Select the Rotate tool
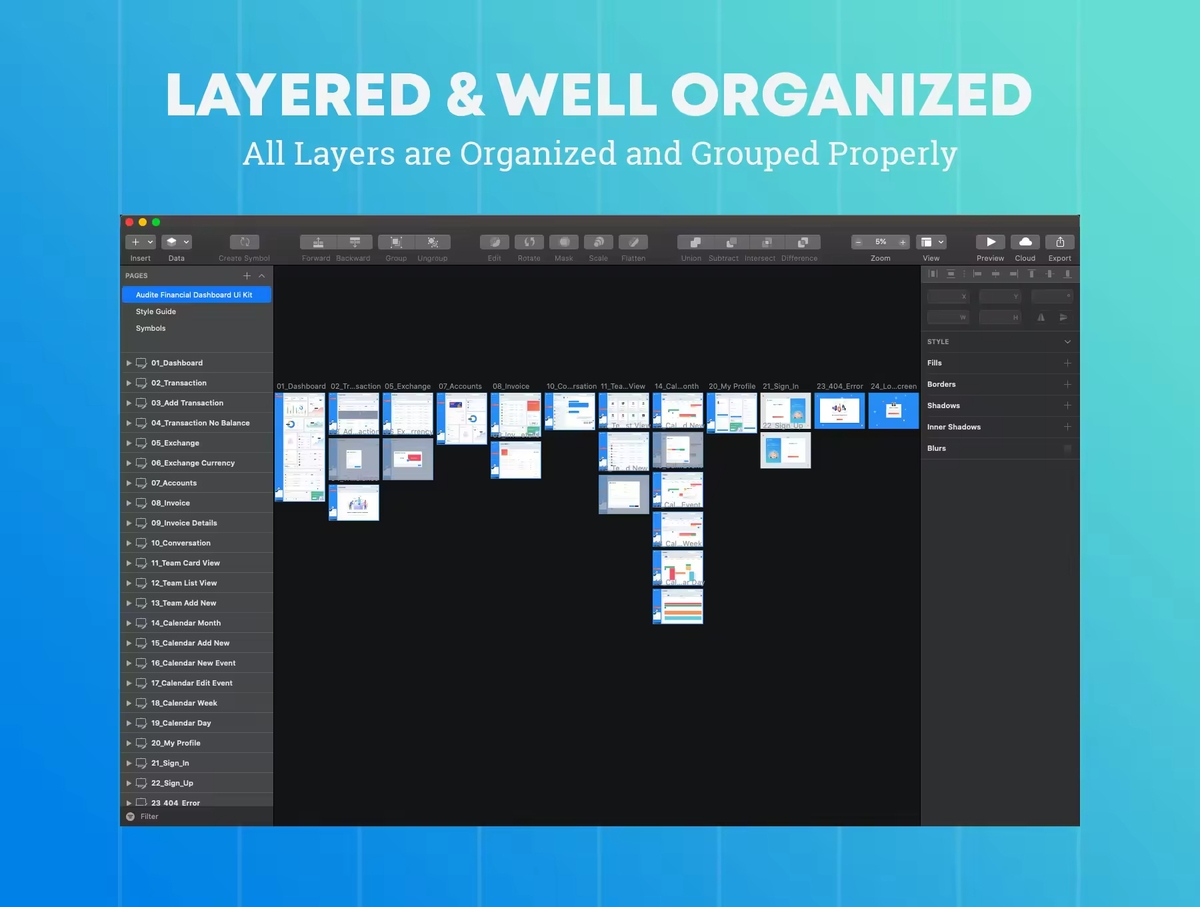Viewport: 1200px width, 907px height. click(x=529, y=242)
